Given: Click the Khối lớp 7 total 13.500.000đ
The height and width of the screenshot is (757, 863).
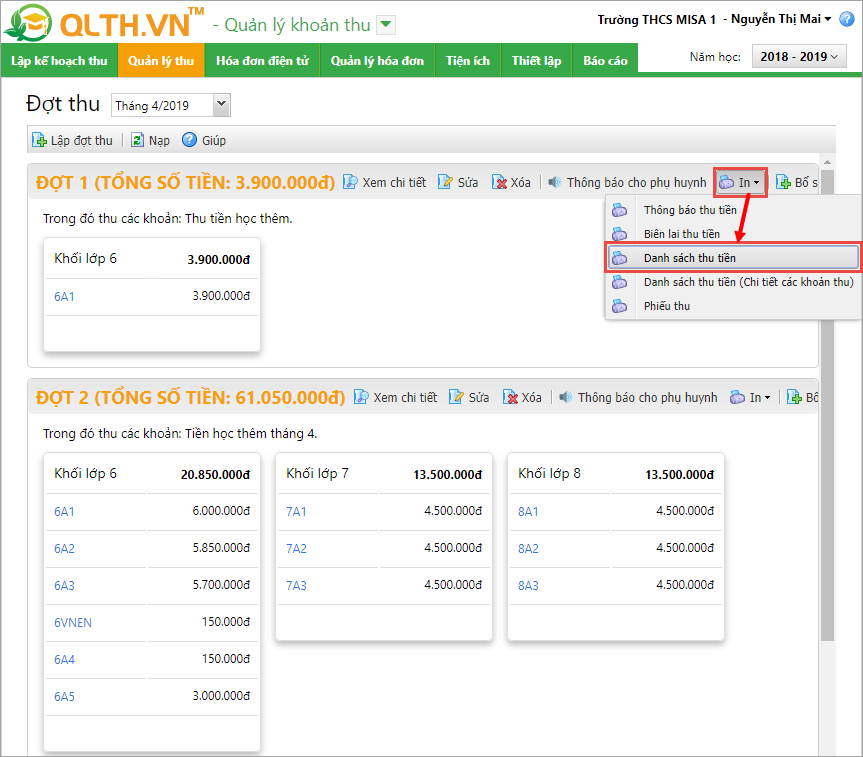Looking at the screenshot, I should coord(447,475).
